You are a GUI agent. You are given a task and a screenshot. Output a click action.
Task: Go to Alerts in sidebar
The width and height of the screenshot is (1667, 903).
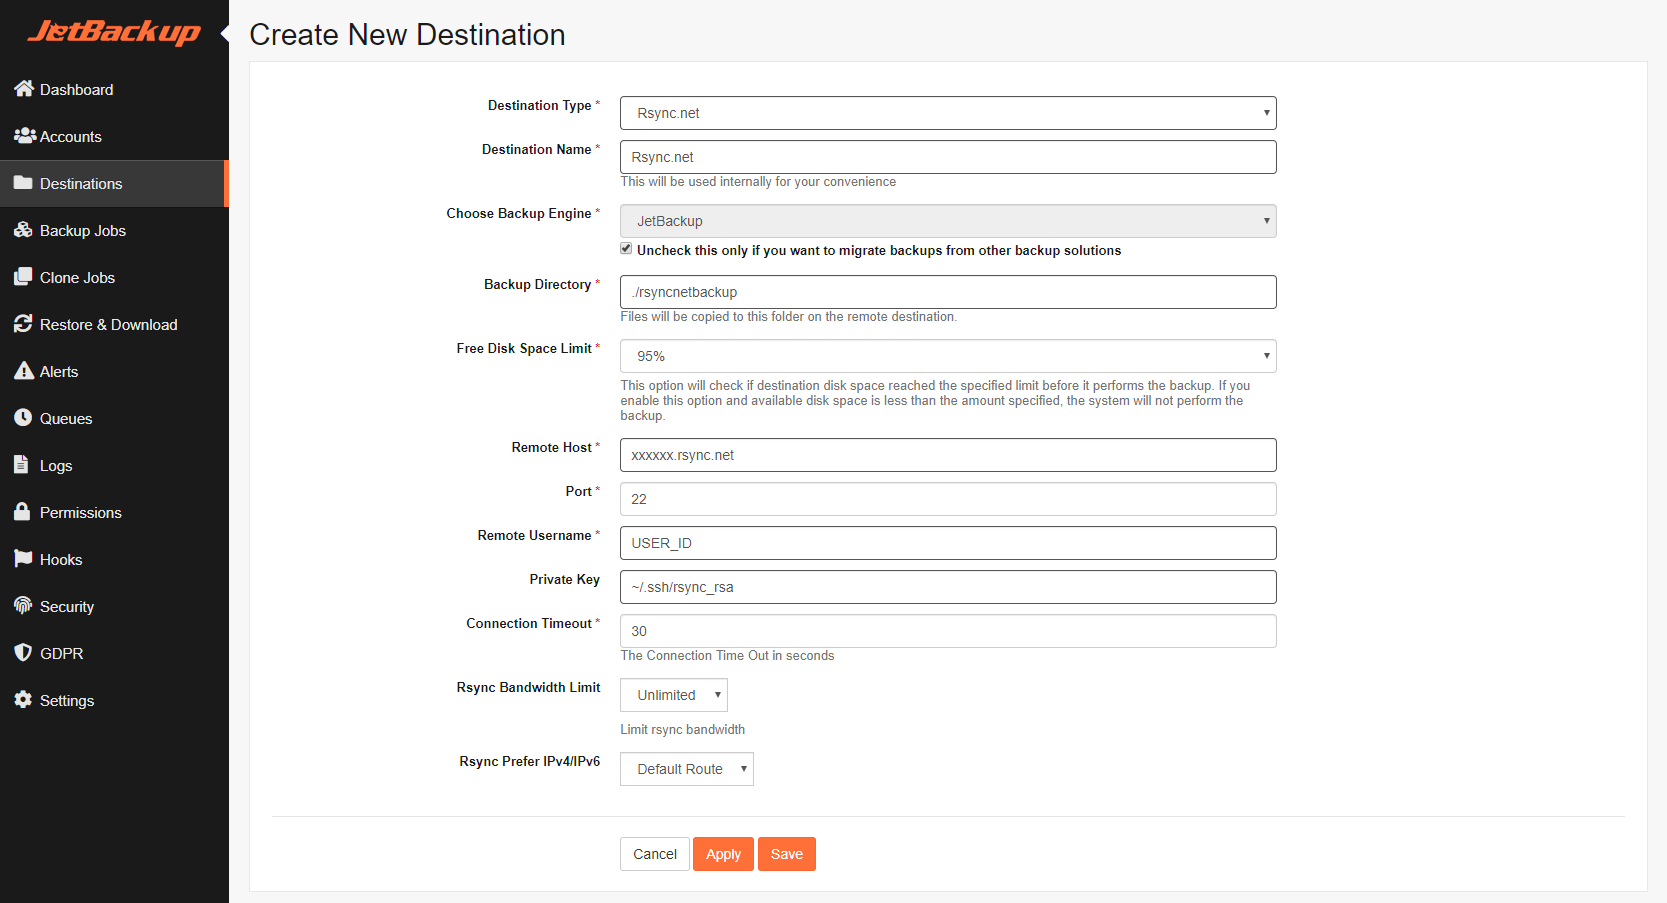(114, 372)
